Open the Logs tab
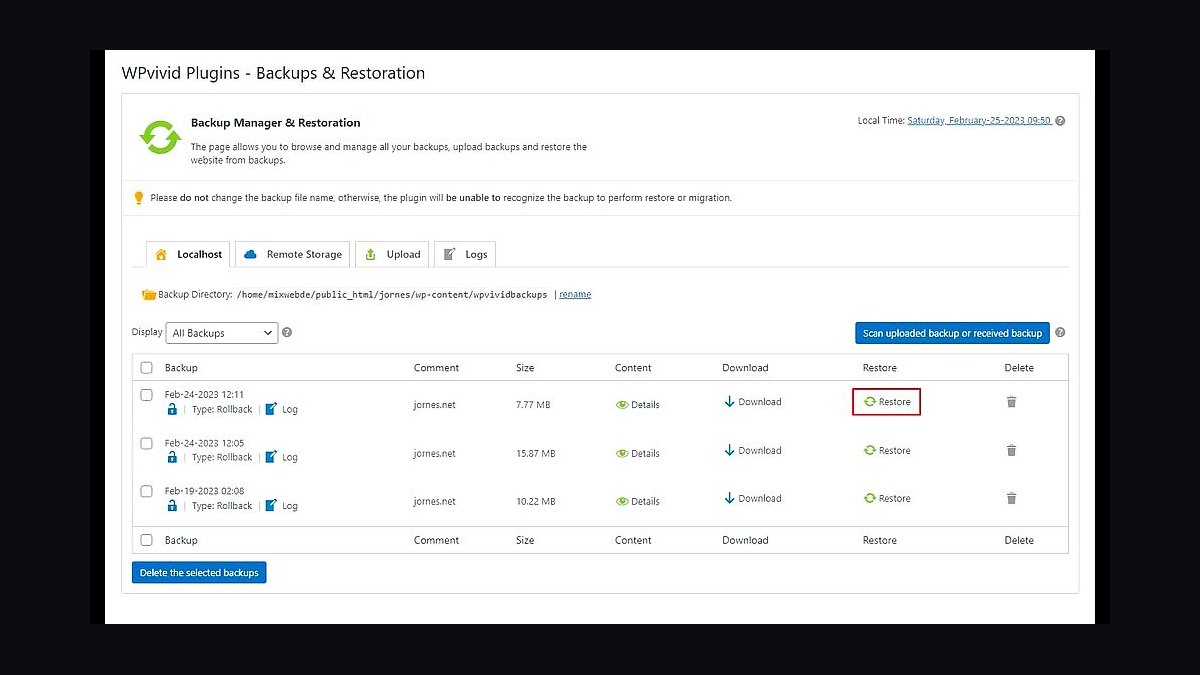The width and height of the screenshot is (1200, 675). click(465, 254)
